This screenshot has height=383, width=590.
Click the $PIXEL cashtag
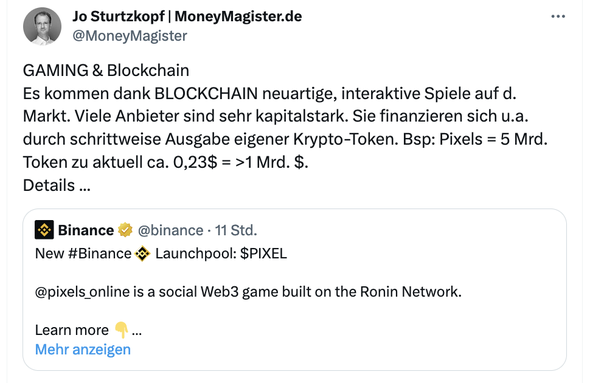pyautogui.click(x=263, y=254)
